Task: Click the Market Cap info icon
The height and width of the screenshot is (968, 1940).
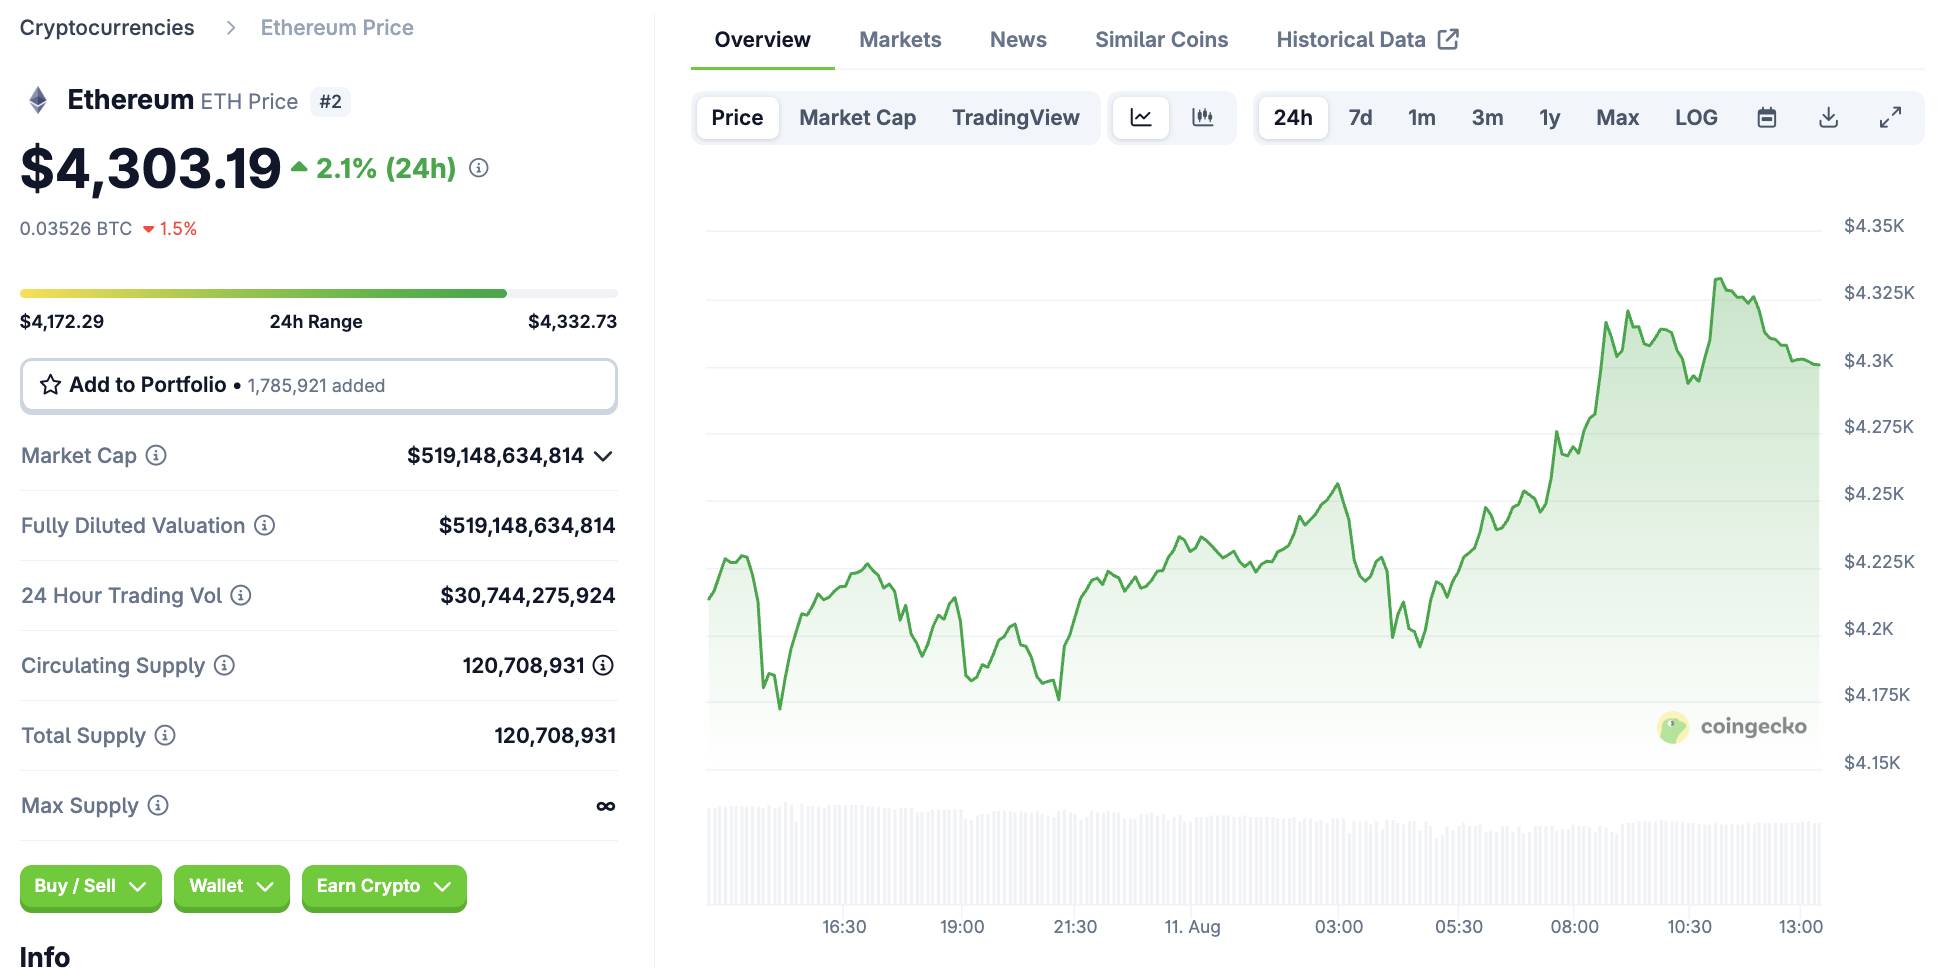Action: [156, 455]
